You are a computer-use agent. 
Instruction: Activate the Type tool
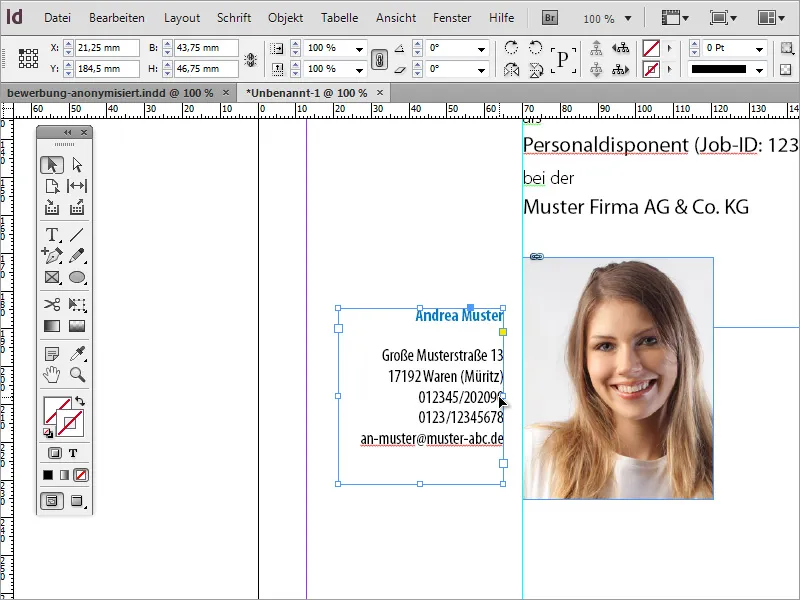coord(52,235)
